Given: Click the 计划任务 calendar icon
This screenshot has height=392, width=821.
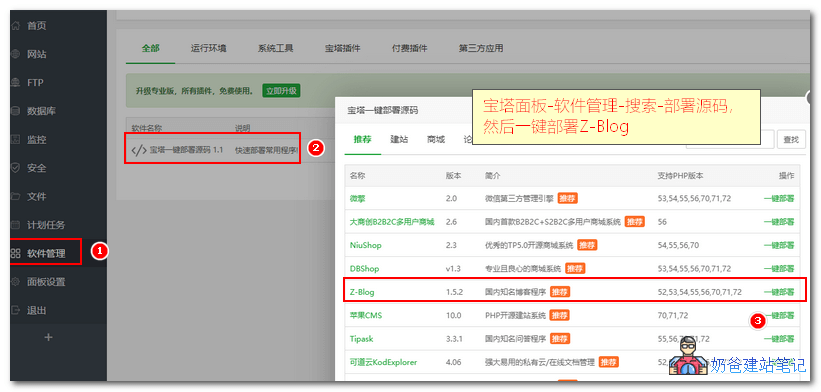Looking at the screenshot, I should click(15, 225).
